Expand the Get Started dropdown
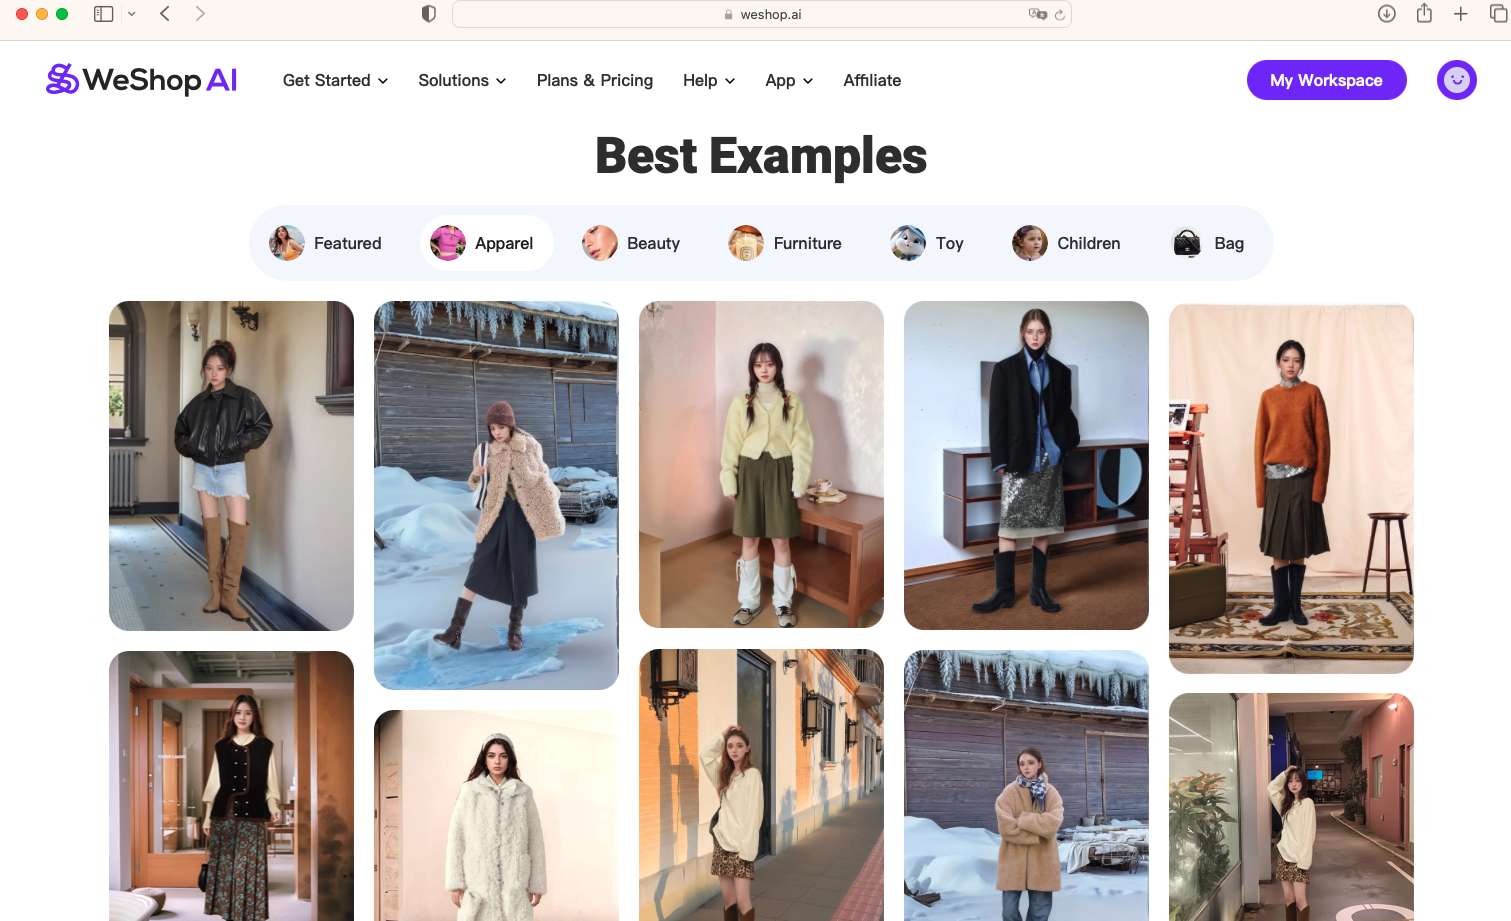1511x921 pixels. [x=335, y=80]
